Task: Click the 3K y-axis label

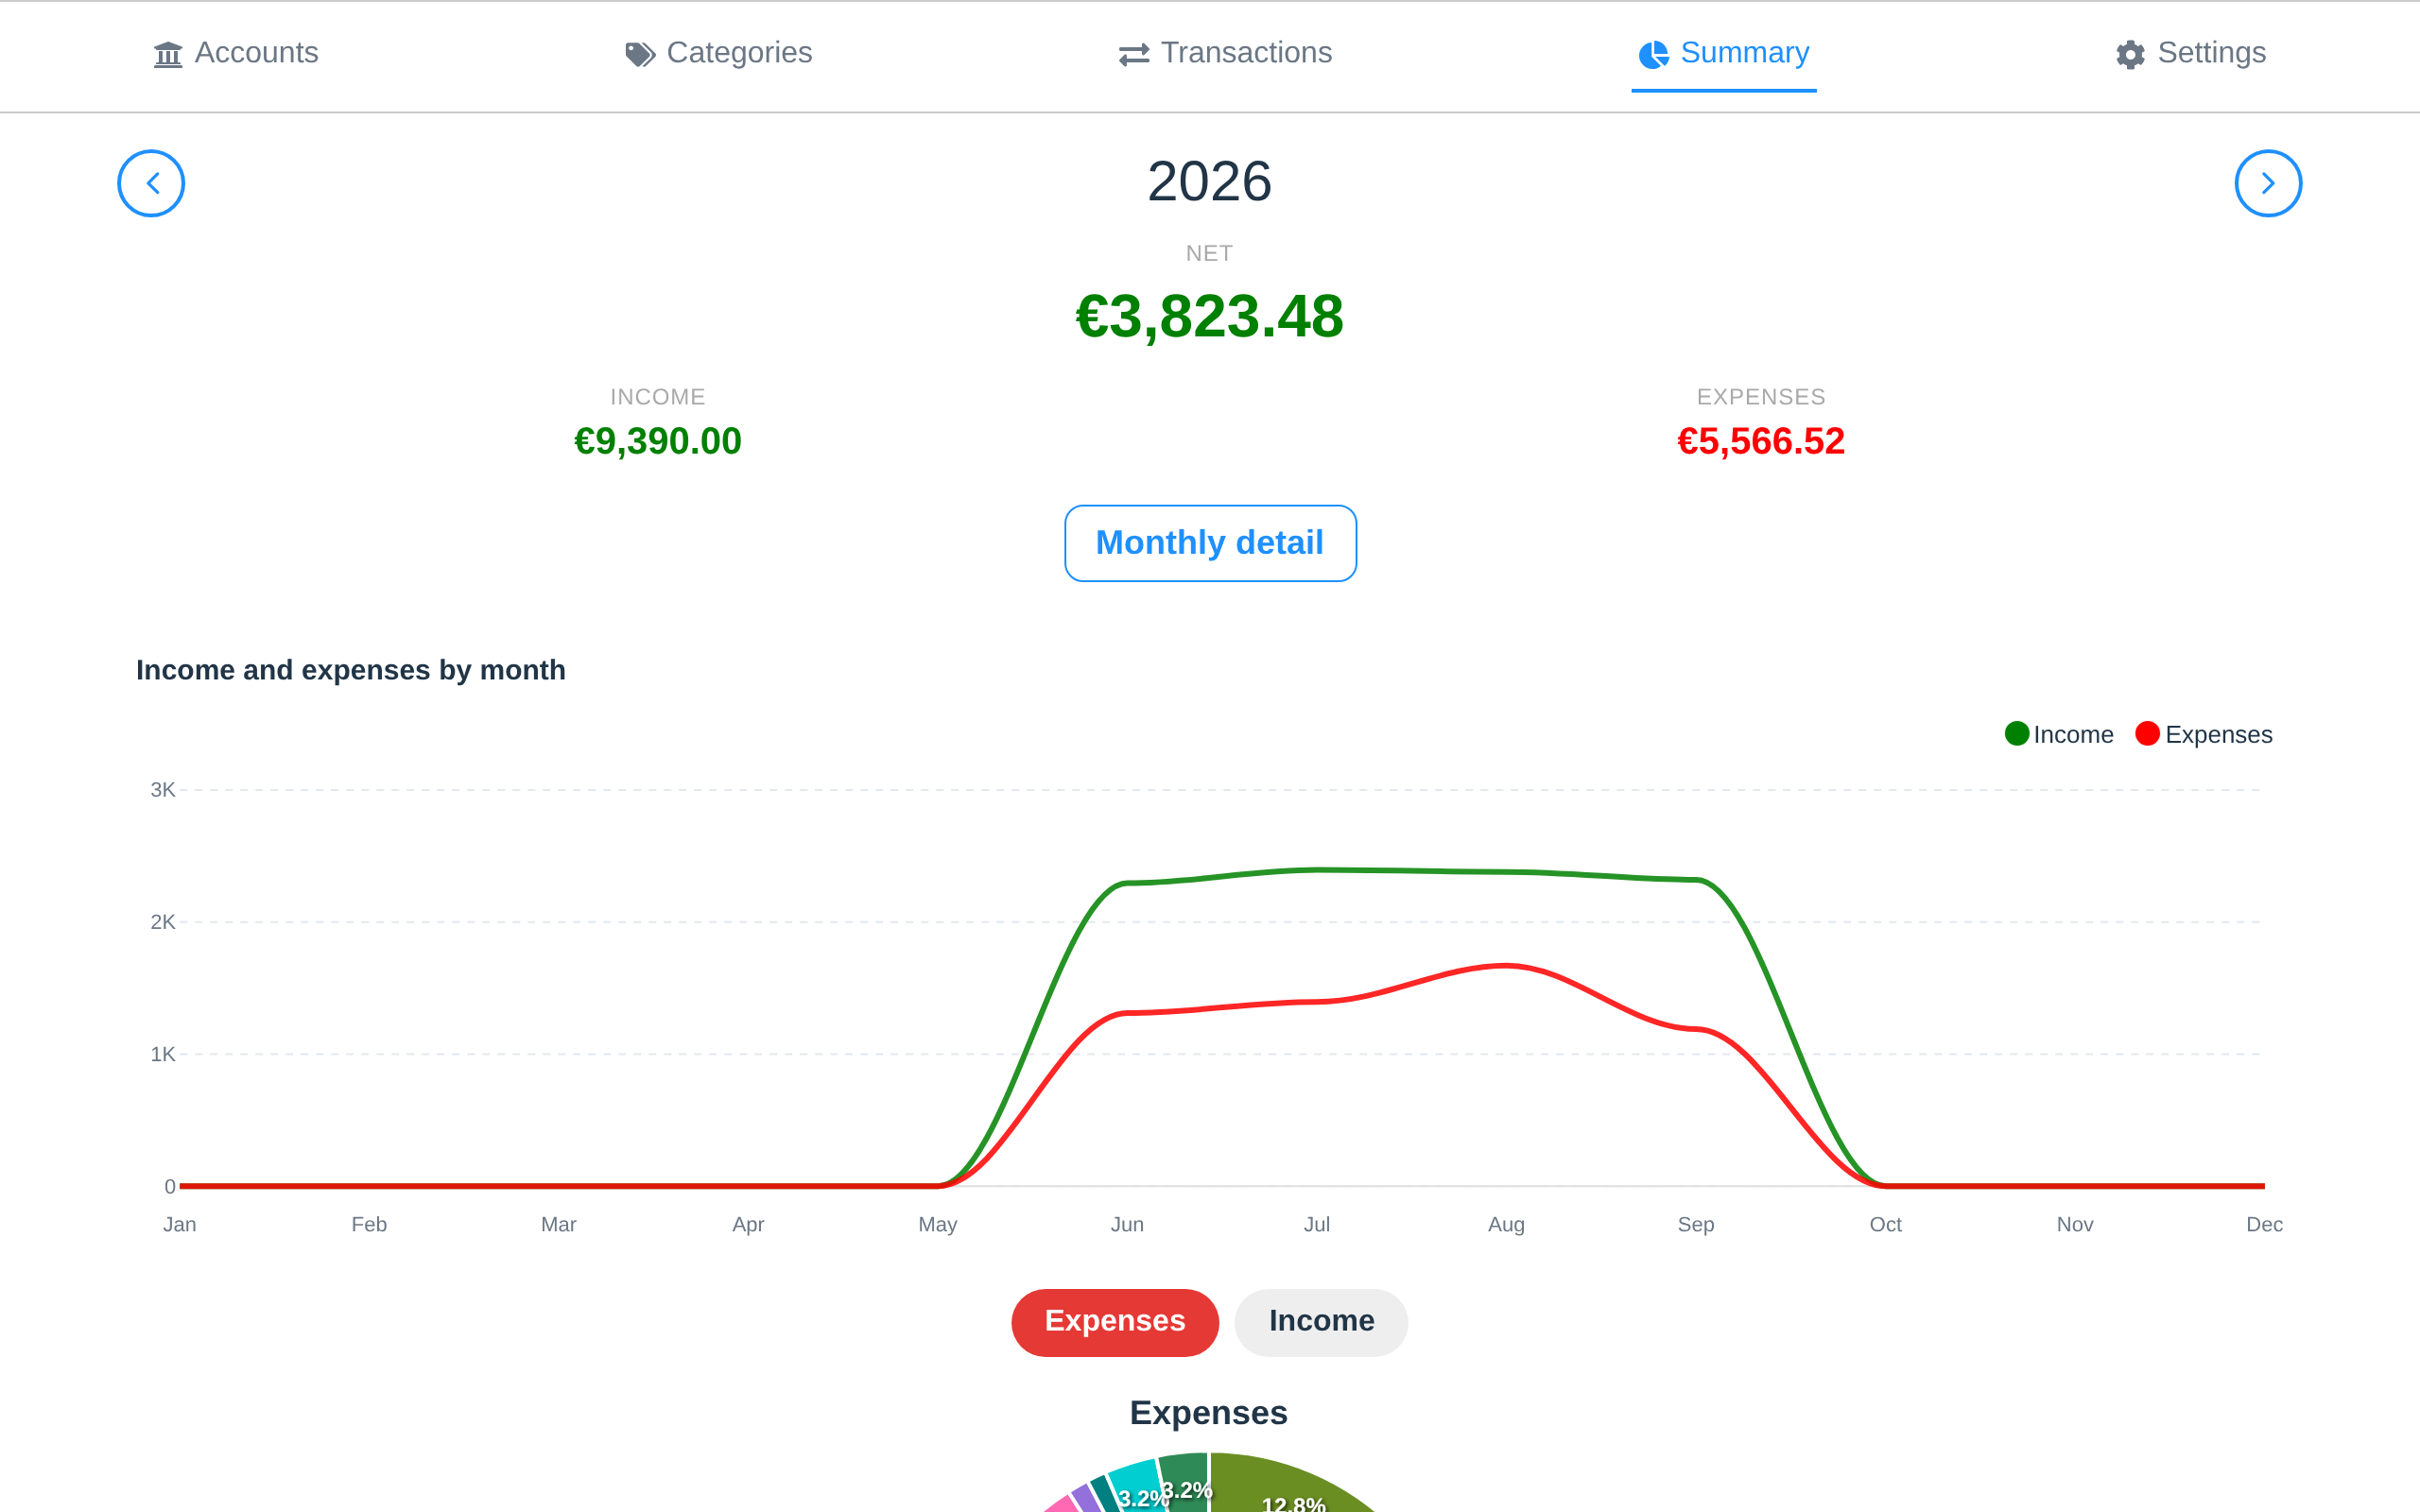Action: tap(163, 790)
